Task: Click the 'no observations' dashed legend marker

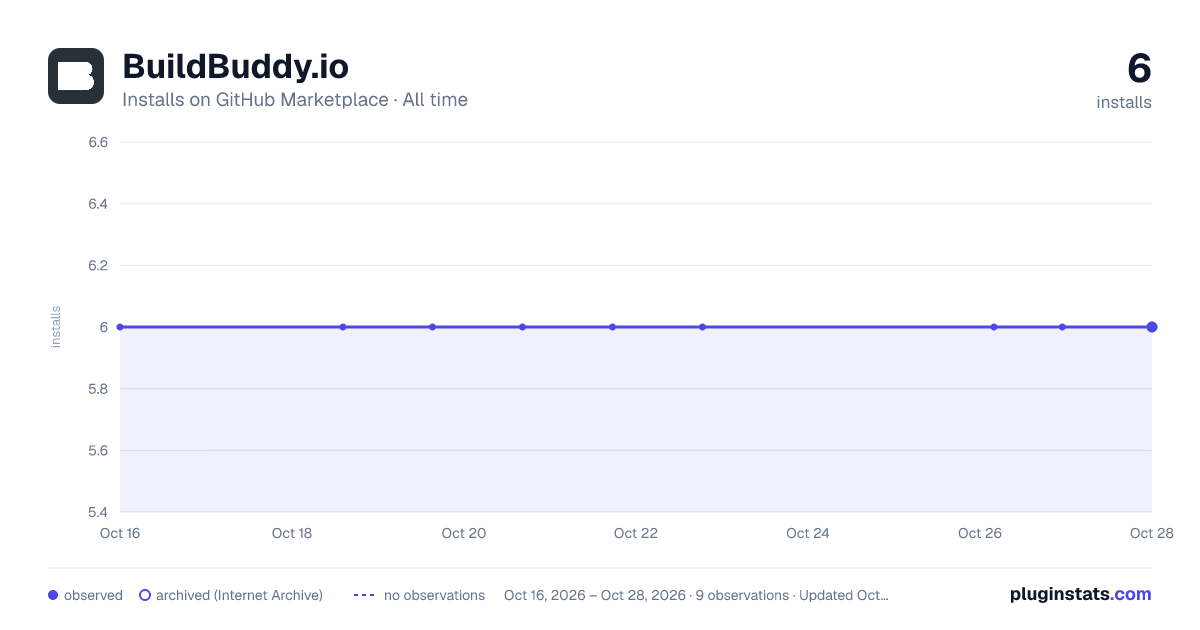Action: (364, 595)
